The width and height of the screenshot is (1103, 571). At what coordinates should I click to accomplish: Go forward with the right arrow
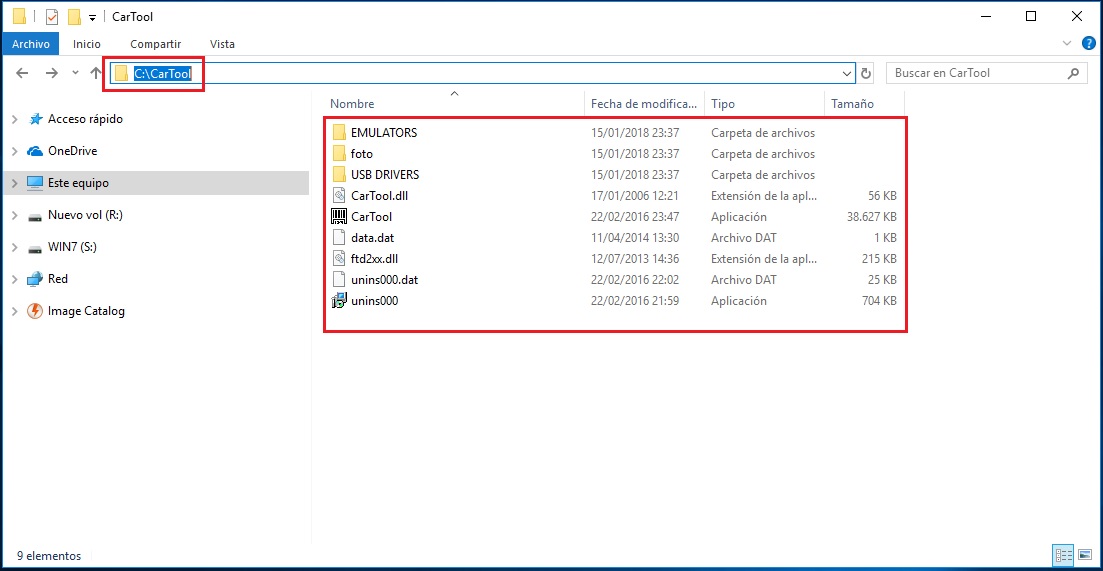click(51, 73)
